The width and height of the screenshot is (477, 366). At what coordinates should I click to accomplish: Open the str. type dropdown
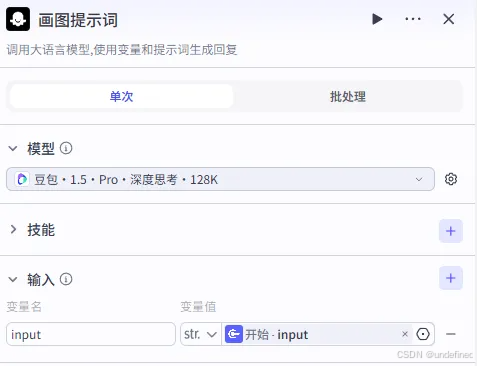click(201, 334)
